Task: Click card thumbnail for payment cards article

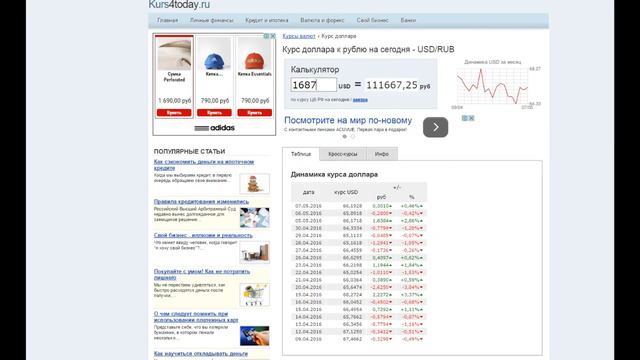Action: [254, 336]
